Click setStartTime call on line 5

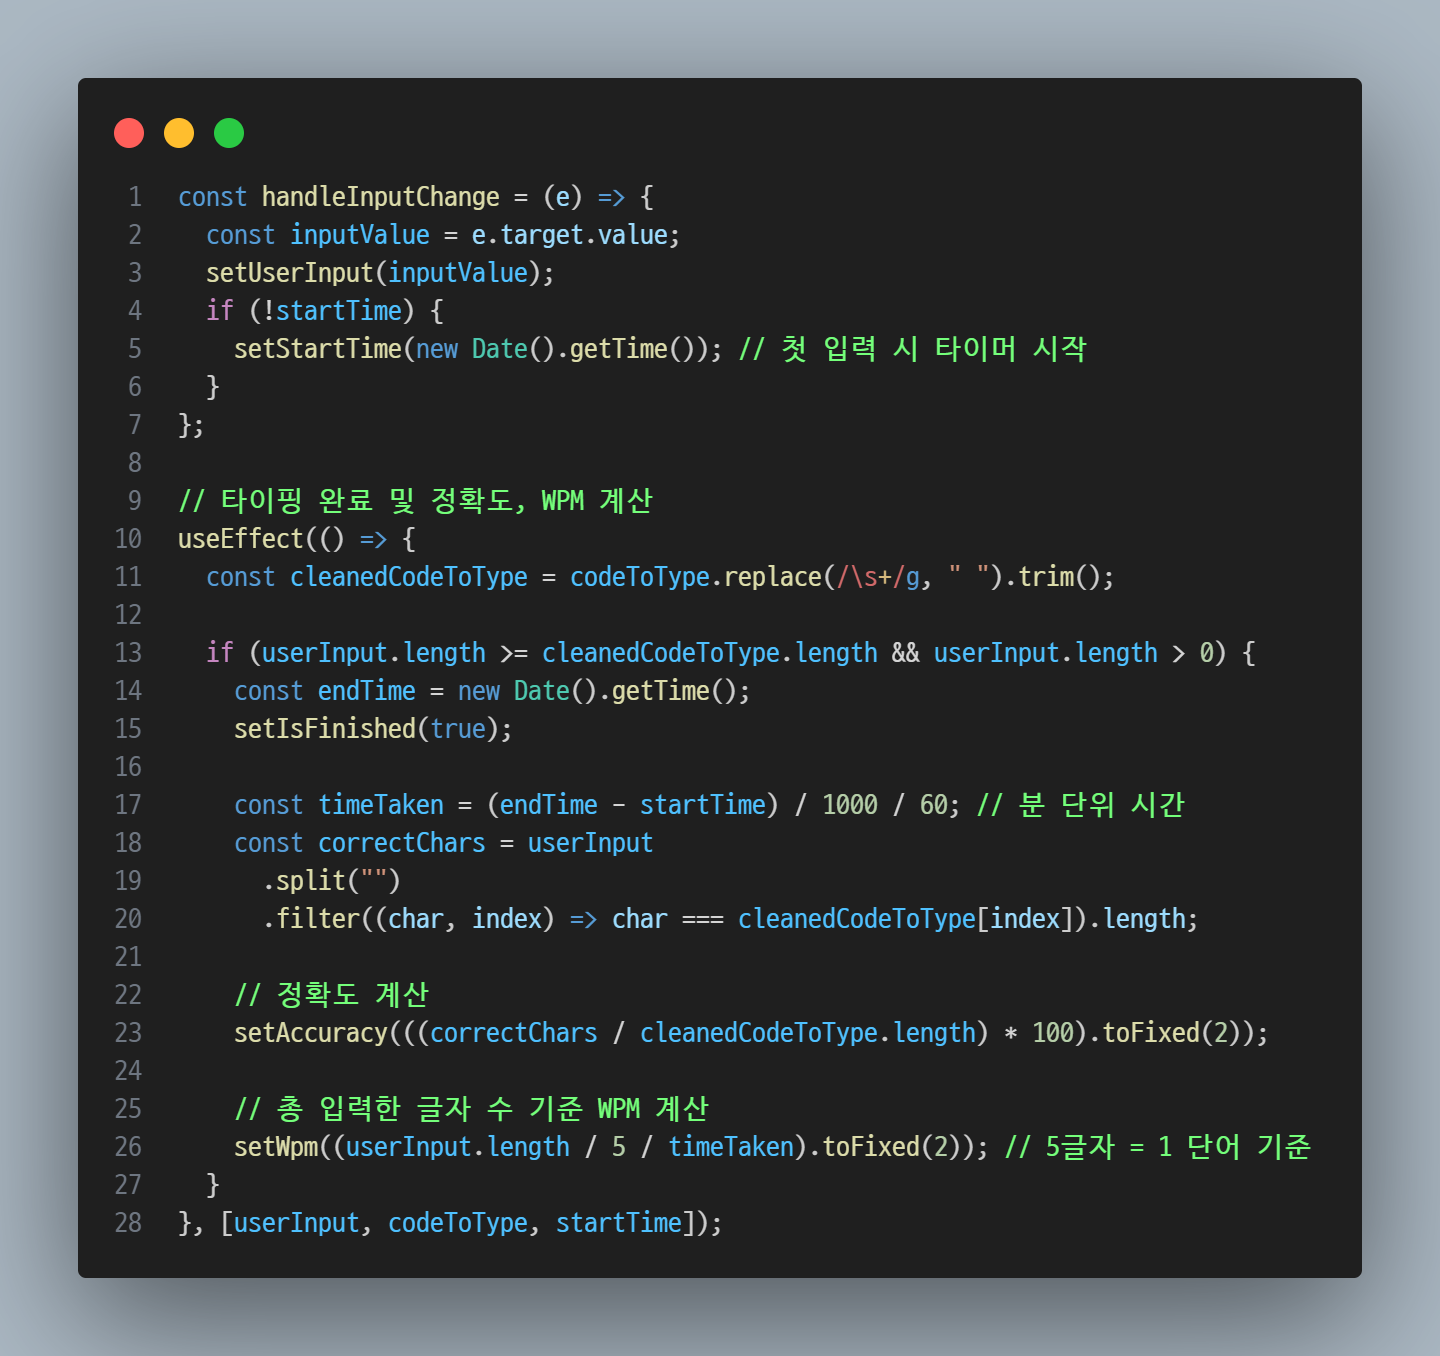tap(318, 349)
